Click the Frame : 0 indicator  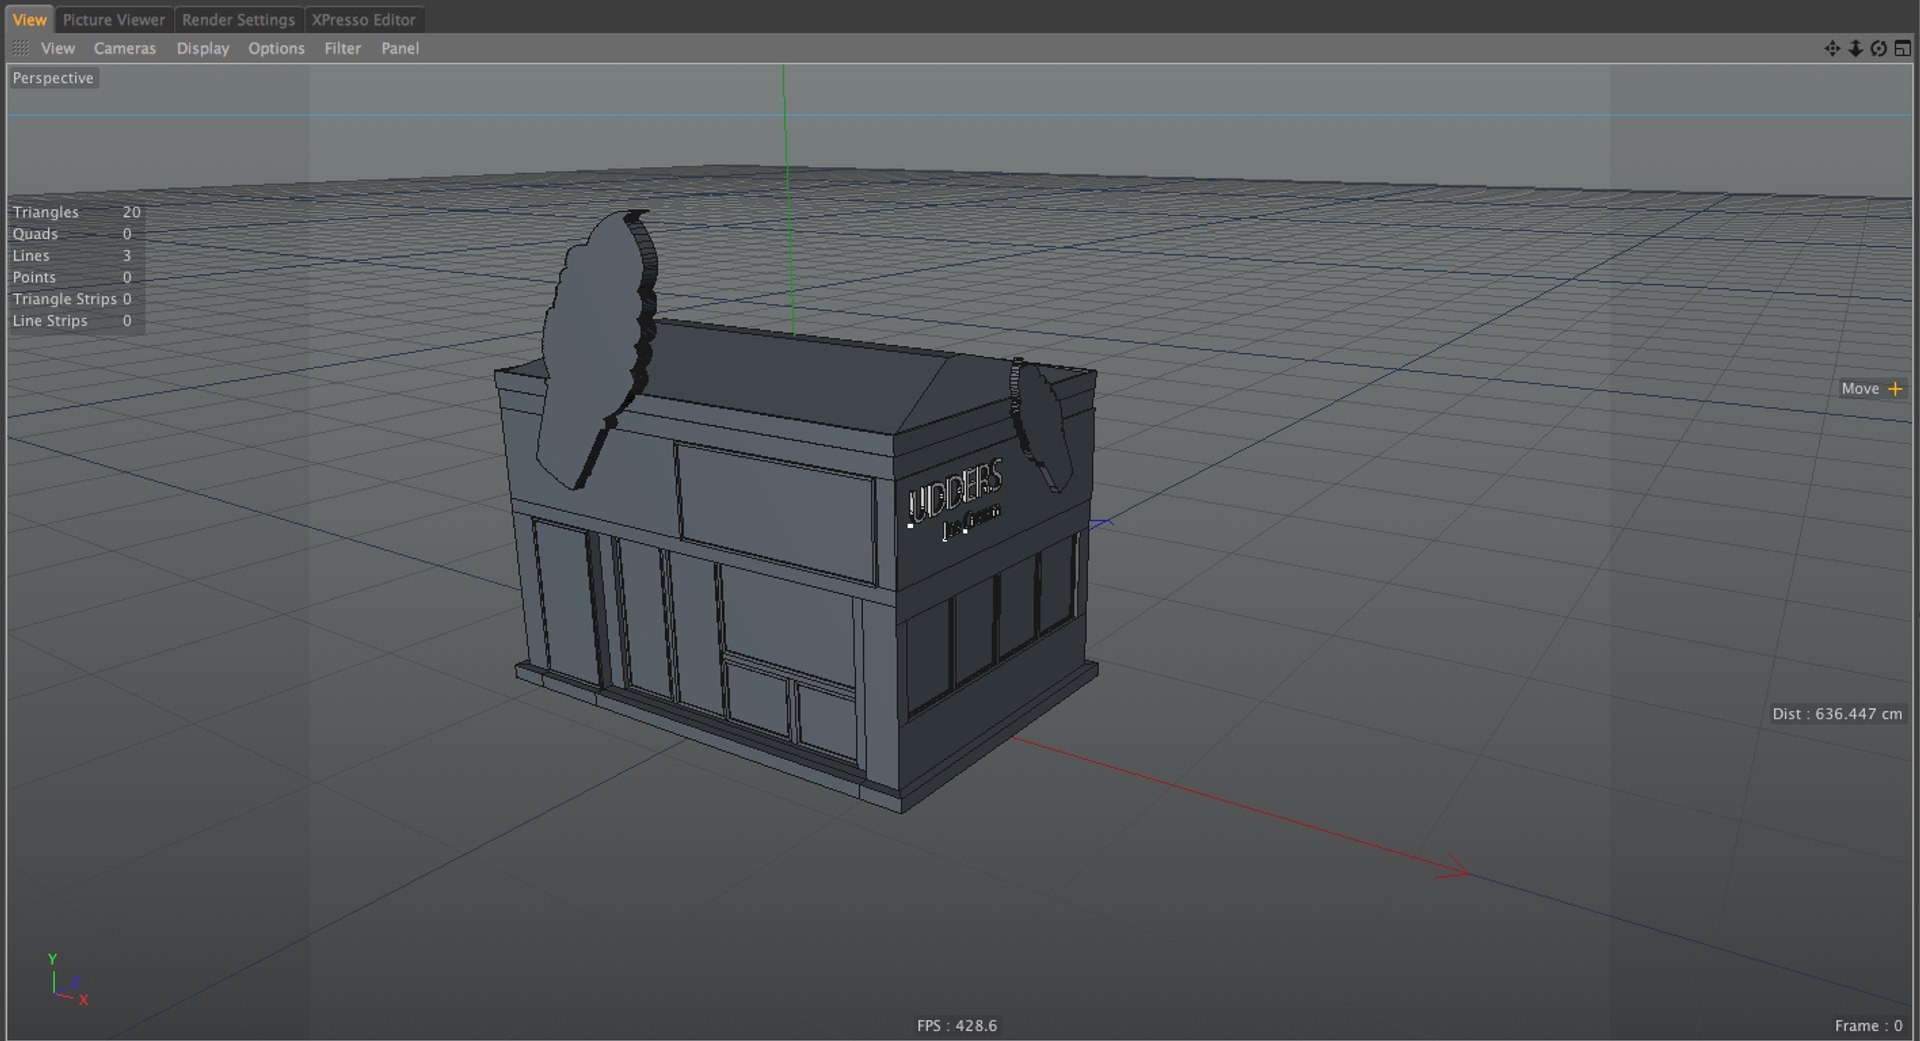click(1868, 1026)
